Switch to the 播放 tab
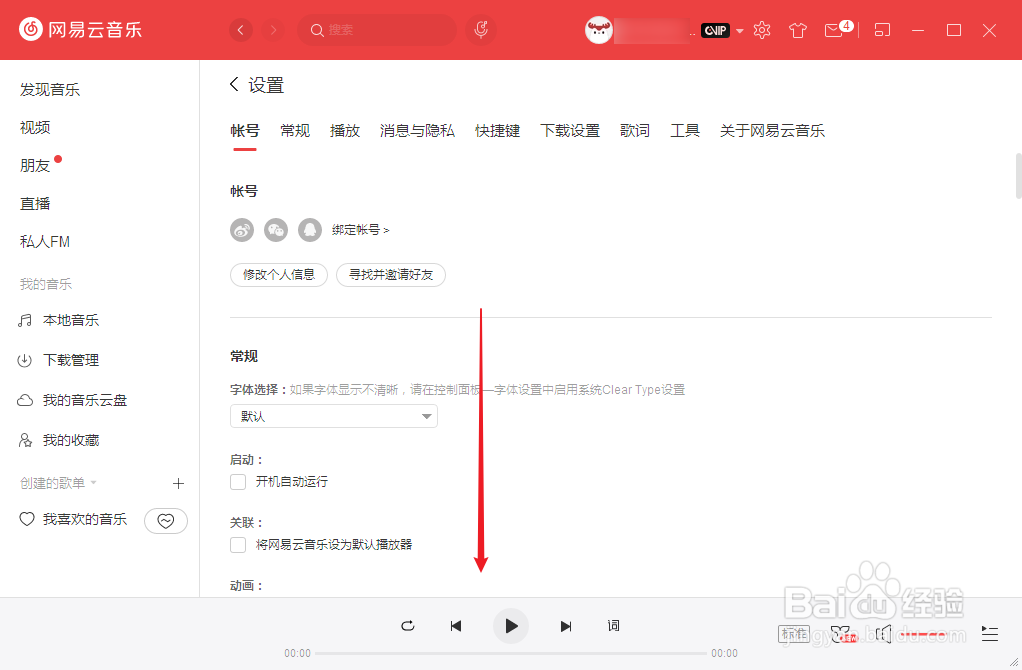Viewport: 1022px width, 670px height. pos(345,131)
